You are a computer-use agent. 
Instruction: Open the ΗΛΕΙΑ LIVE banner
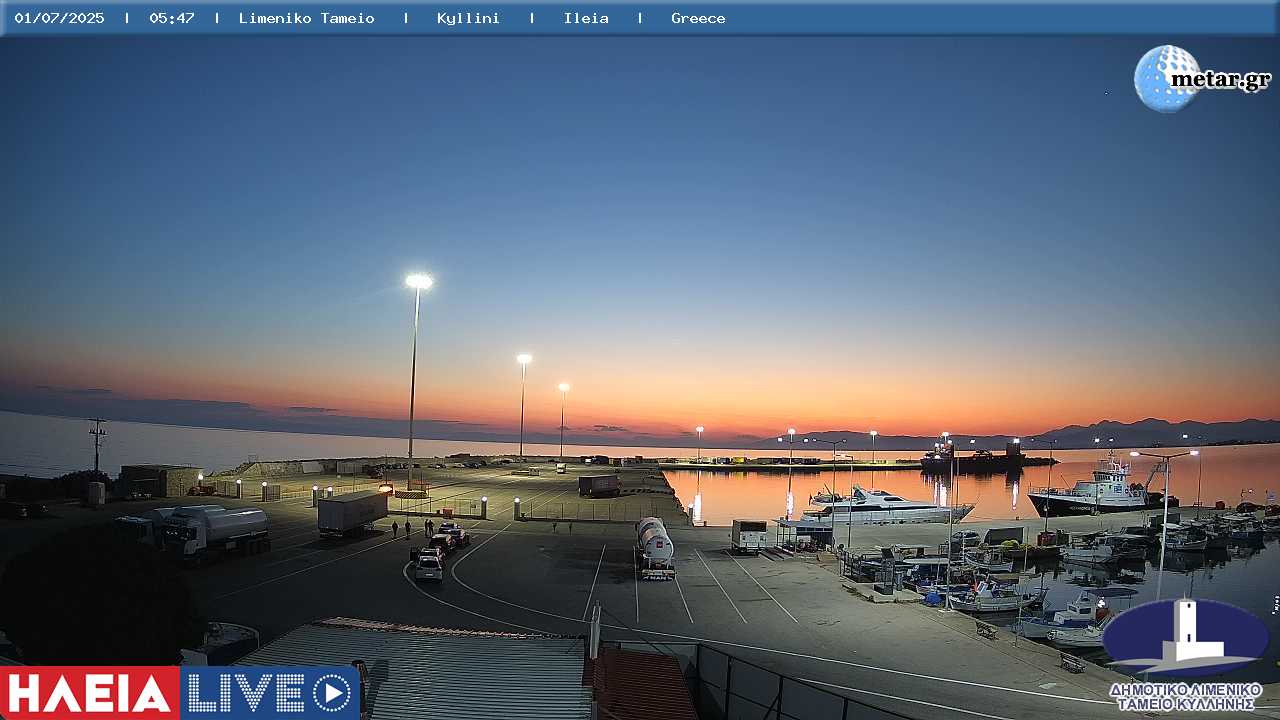point(180,693)
